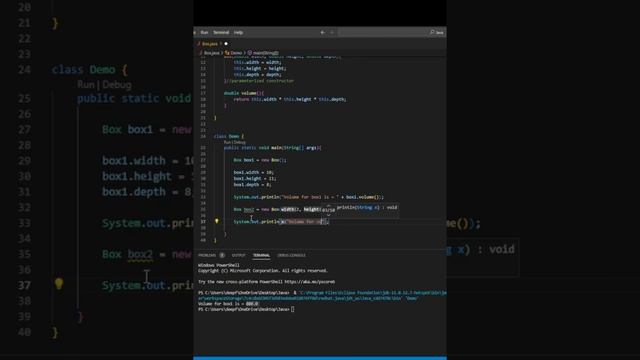Image resolution: width=640 pixels, height=360 pixels.
Task: Click the box1.height assignment line
Action: click(255, 178)
